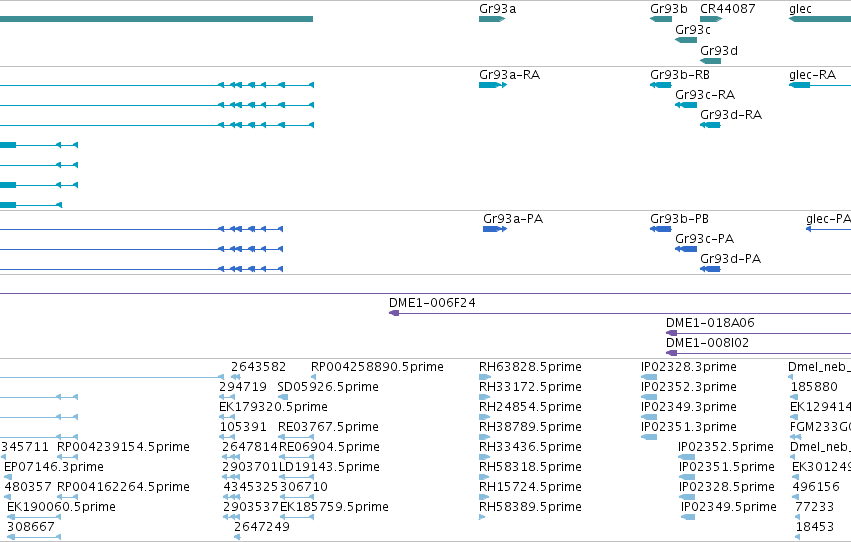
Task: Select the RP004239154.5prime label
Action: coord(123,447)
